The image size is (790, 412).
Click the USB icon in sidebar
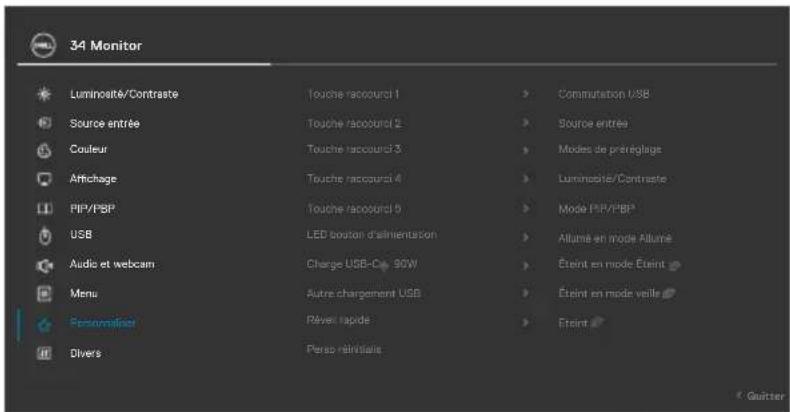45,236
